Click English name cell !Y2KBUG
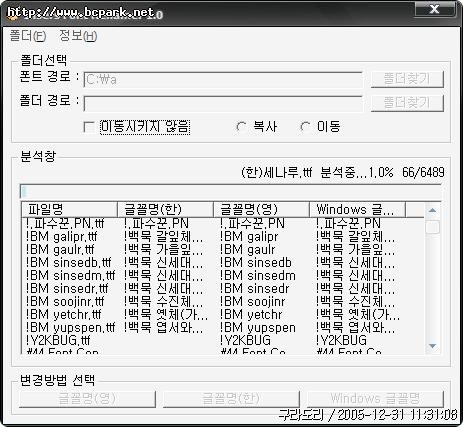This screenshot has height=427, width=463. (x=245, y=341)
